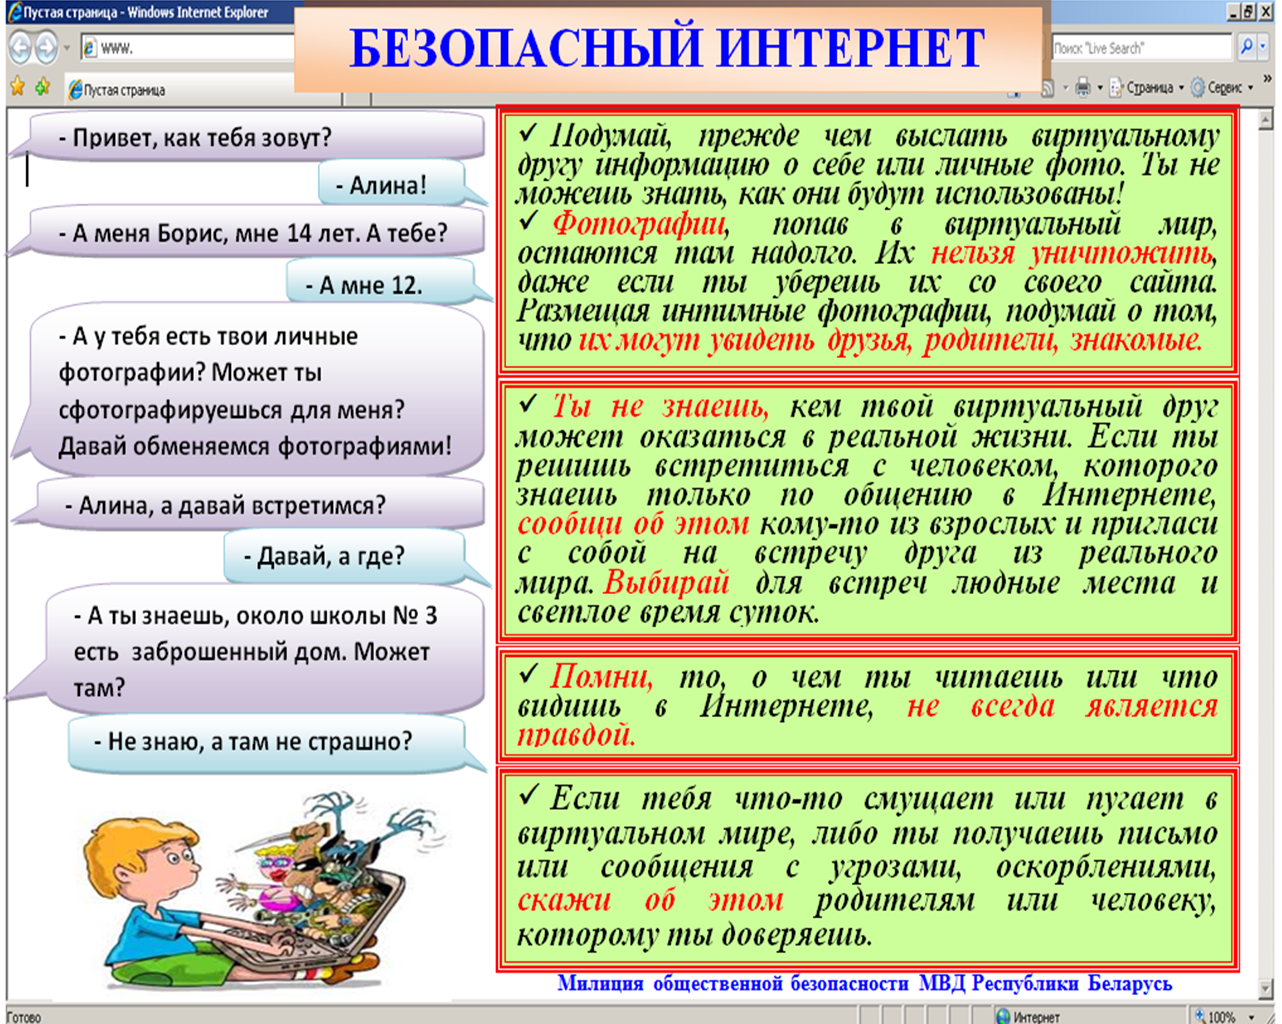Expand the toolbar overflow chevron
This screenshot has height=1024, width=1282.
click(1268, 80)
